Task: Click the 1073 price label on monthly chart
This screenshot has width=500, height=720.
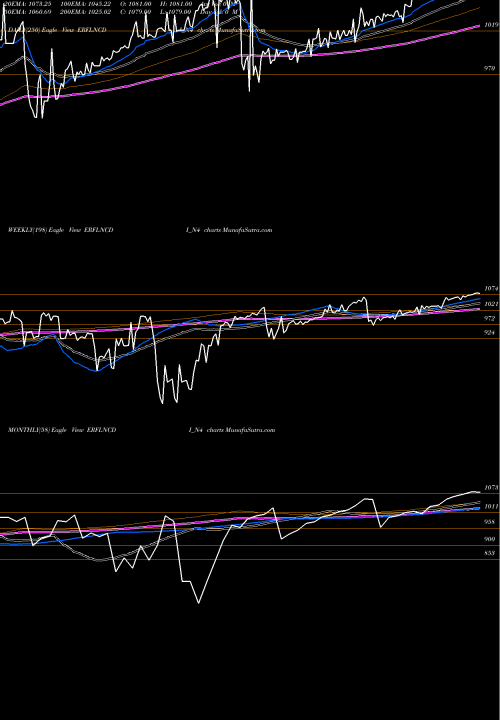Action: point(491,488)
